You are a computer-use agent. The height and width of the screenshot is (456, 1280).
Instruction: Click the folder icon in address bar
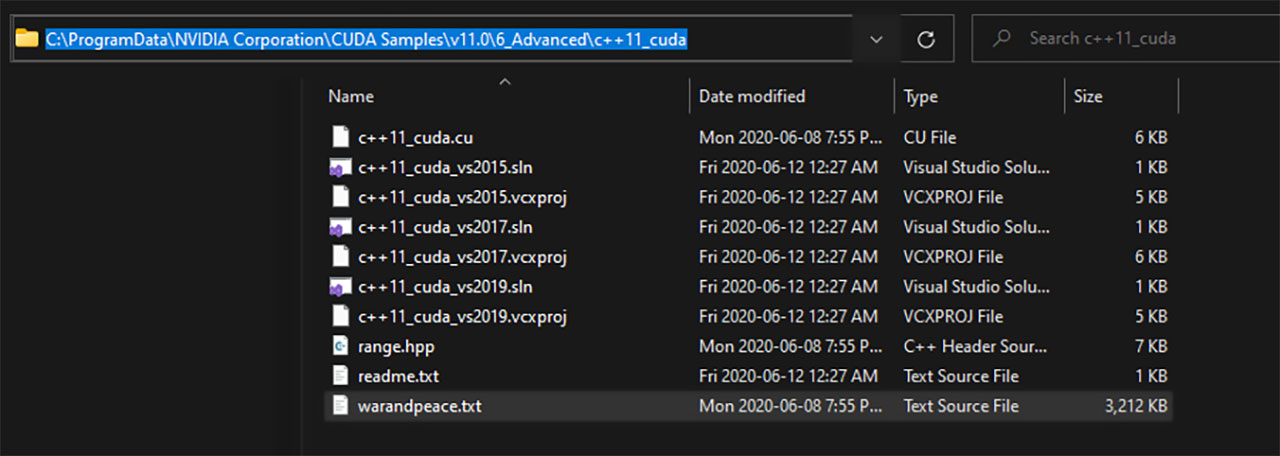pos(27,39)
